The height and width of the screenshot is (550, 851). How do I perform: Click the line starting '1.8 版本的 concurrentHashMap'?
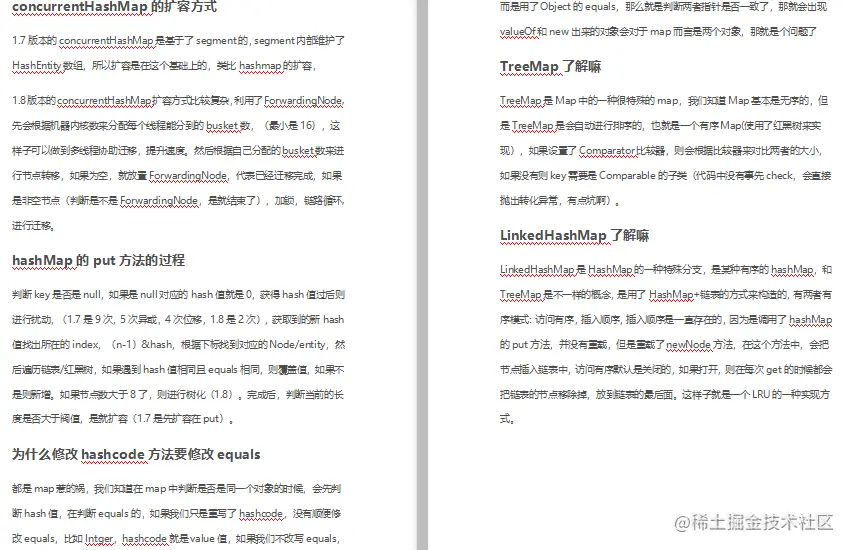pos(178,101)
